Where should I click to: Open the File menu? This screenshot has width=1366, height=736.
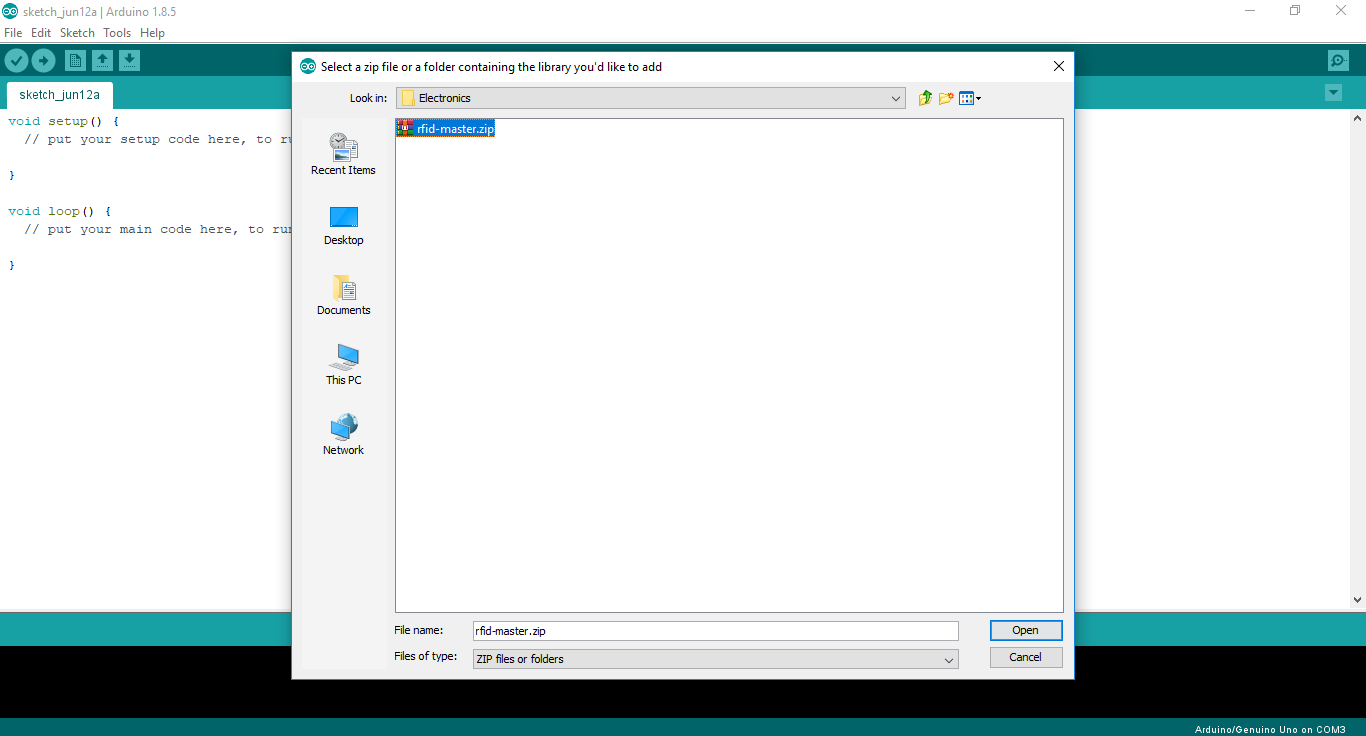(13, 33)
